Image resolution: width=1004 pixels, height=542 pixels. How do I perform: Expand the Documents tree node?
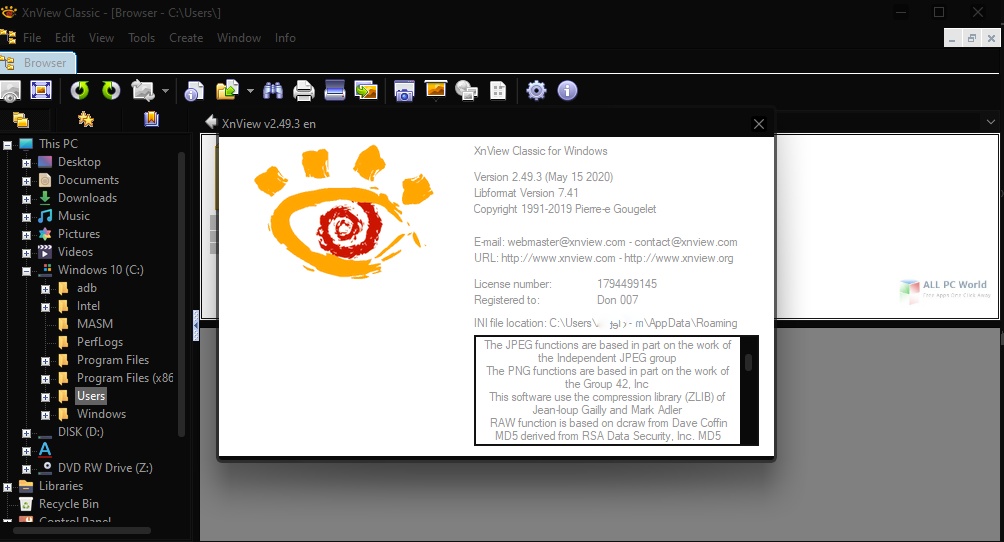(x=26, y=181)
